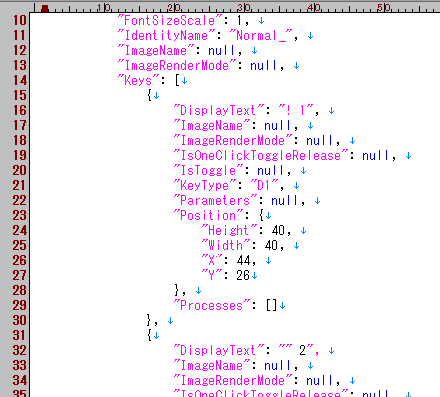Click null value on "IsToggle" line

(270, 170)
